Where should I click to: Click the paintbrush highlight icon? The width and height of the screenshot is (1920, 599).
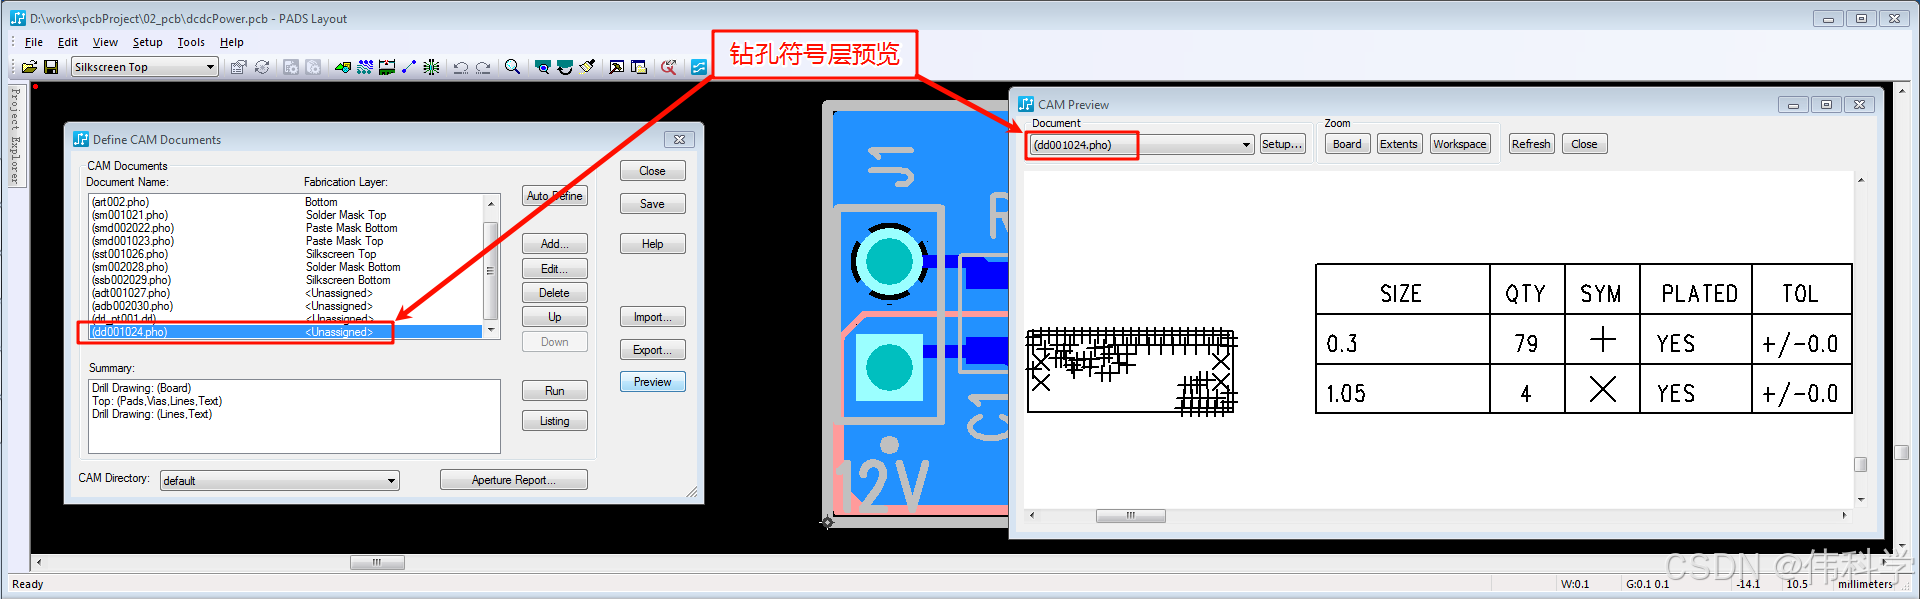[x=587, y=67]
